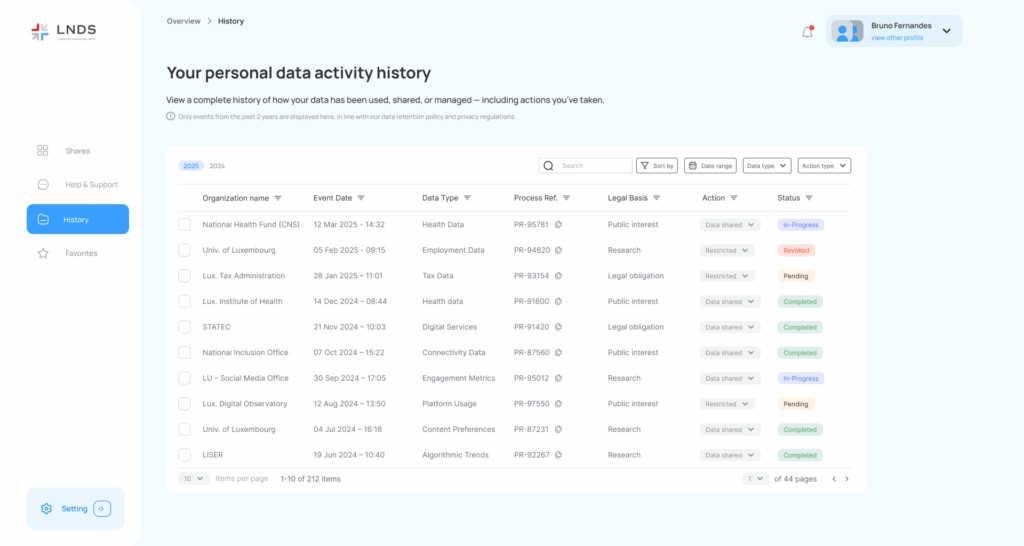Image resolution: width=1024 pixels, height=546 pixels.
Task: Check the Lux. Institute of Health row
Action: pyautogui.click(x=185, y=302)
